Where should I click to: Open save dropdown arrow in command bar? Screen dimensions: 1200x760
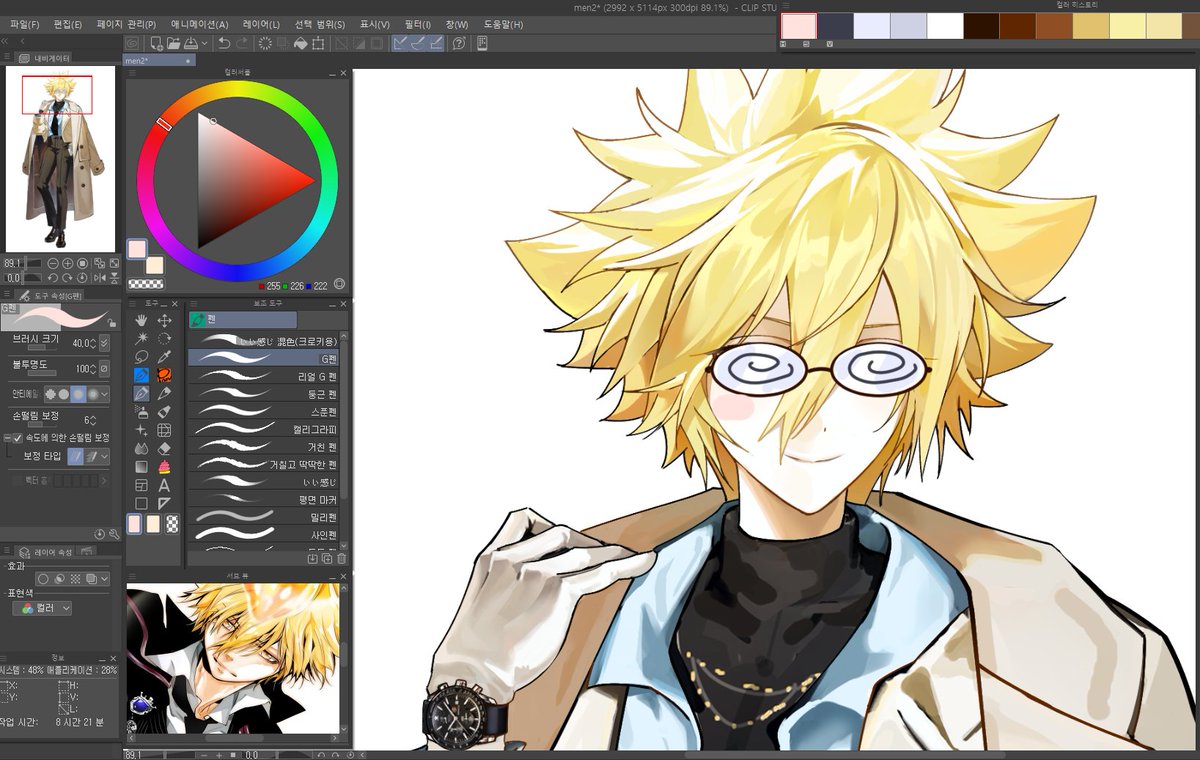click(x=205, y=43)
